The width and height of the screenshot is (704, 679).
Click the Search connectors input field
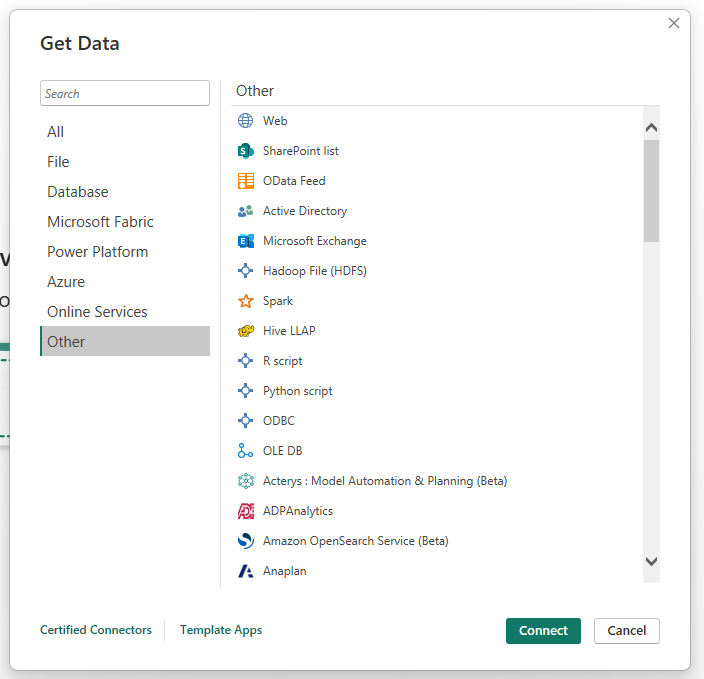click(125, 93)
